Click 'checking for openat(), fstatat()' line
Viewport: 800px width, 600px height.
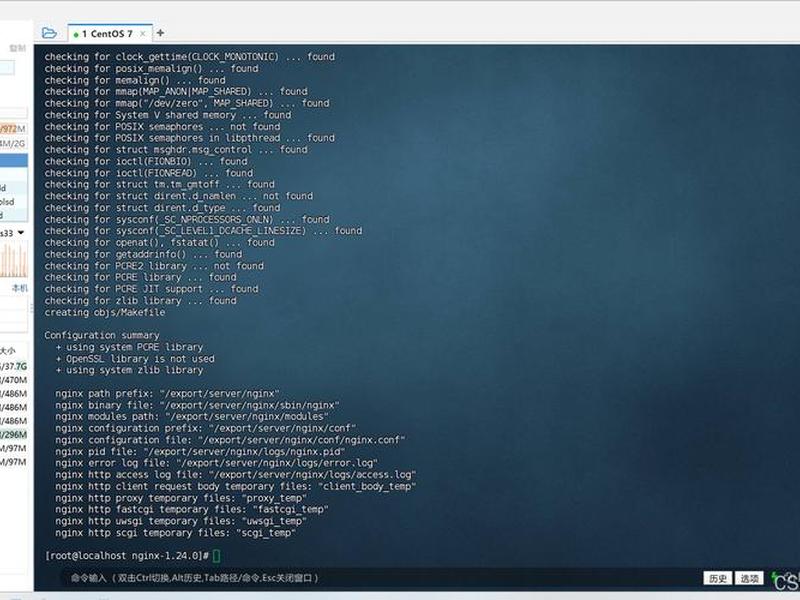[160, 242]
